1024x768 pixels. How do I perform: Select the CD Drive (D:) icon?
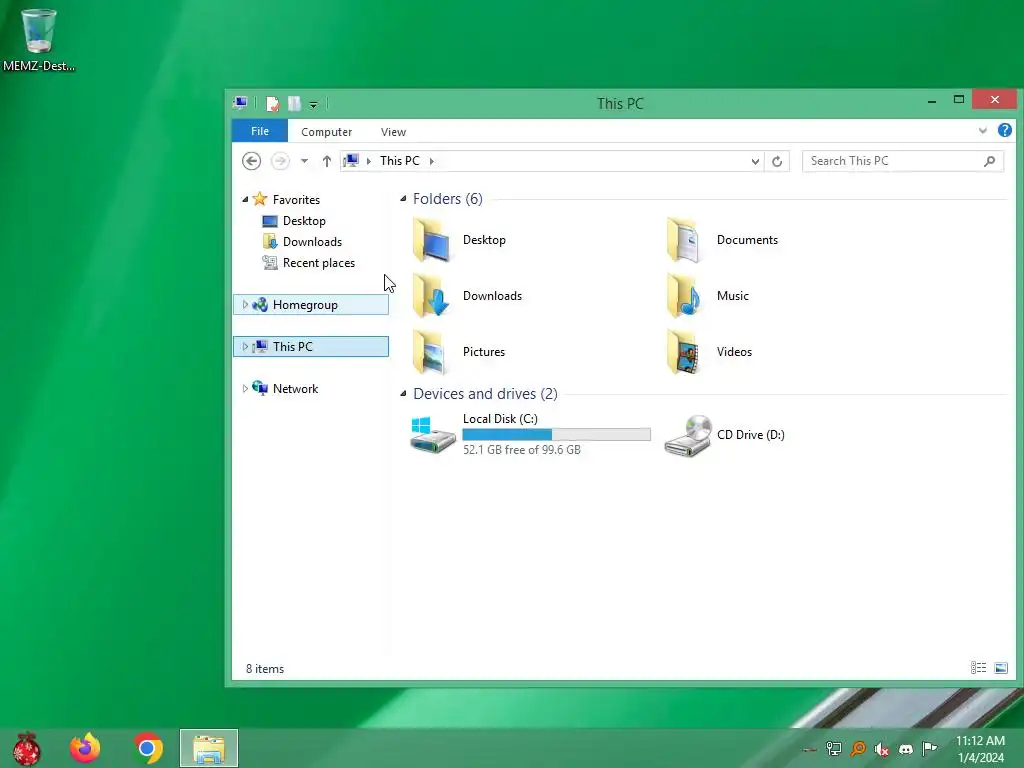click(688, 436)
